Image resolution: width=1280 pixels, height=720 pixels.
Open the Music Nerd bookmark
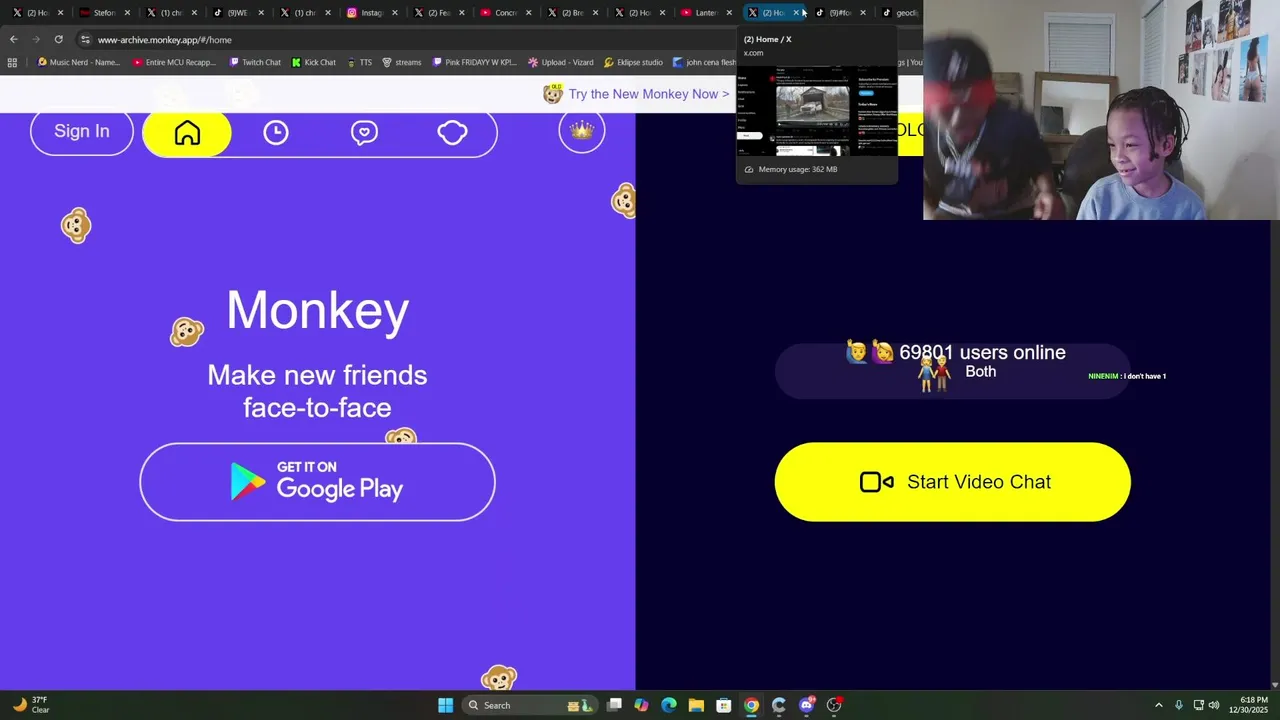77,62
